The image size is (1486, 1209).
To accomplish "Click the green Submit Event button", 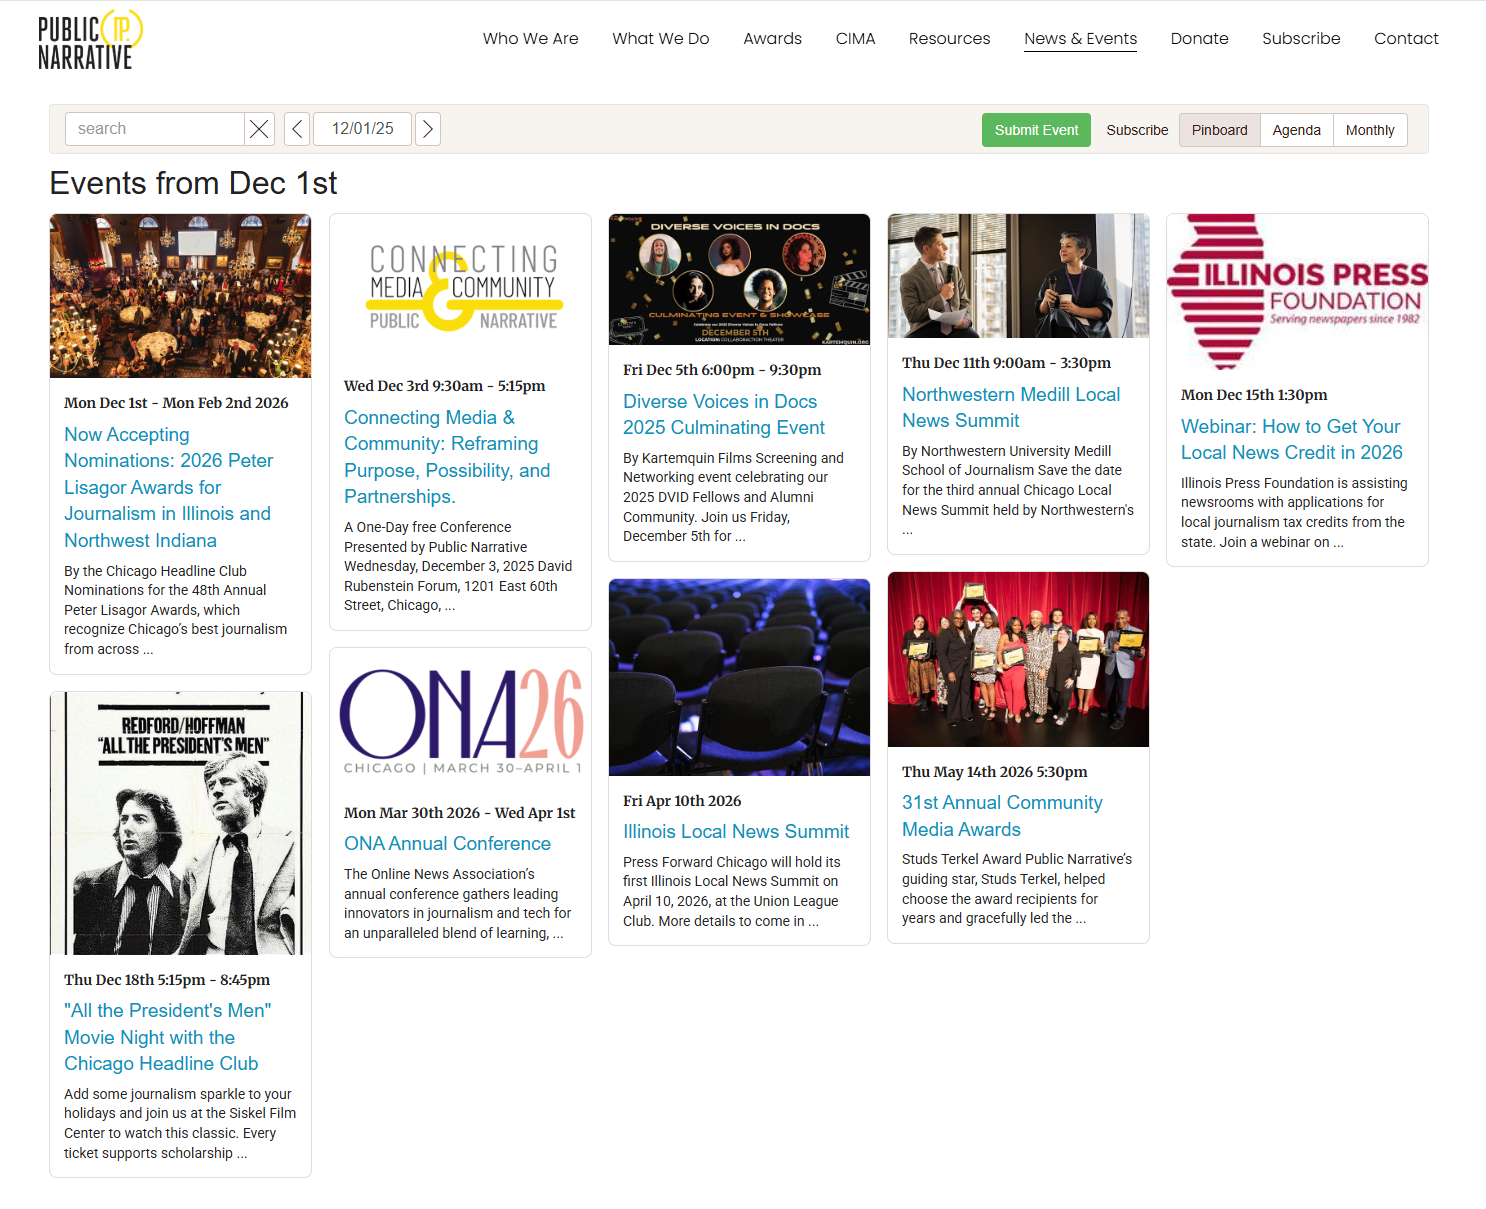I will (x=1036, y=130).
